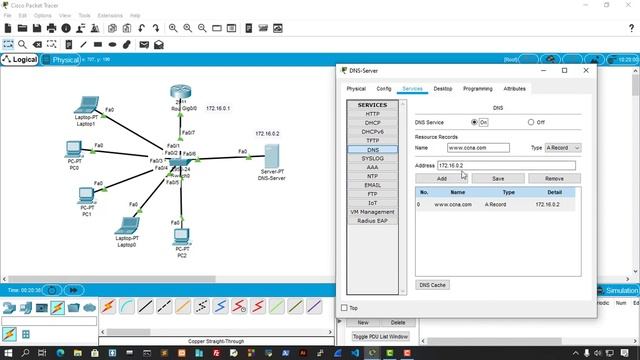Pick the Fiber orange cable
Screen dimensions: 640x360
point(183,307)
